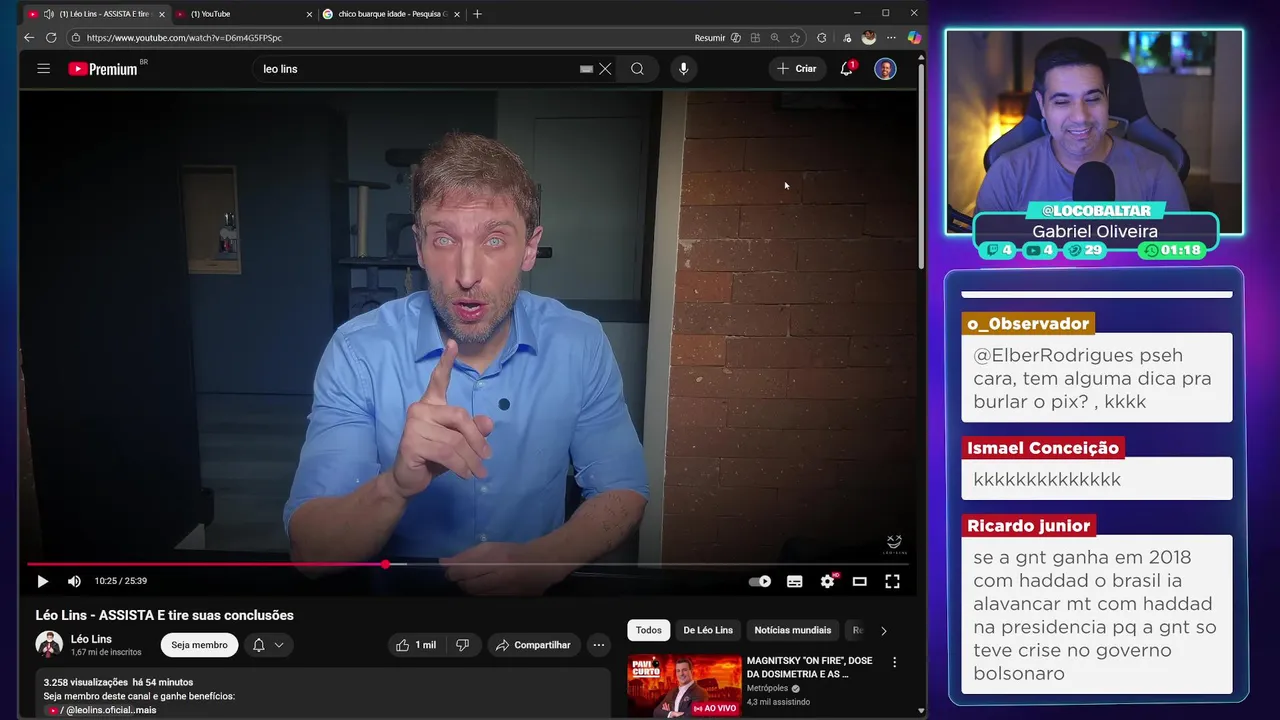Add this page to favorites

tap(795, 38)
